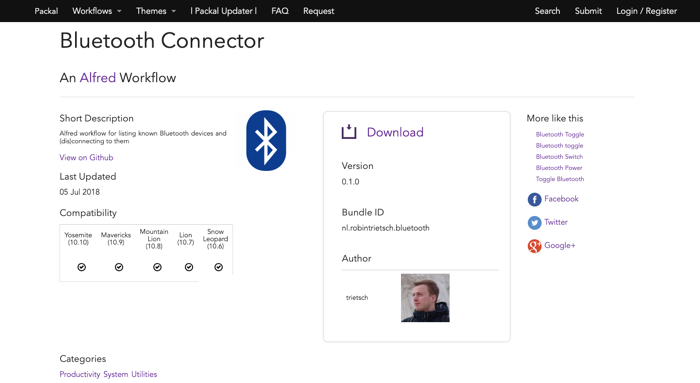700x383 pixels.
Task: Open the 'Bluetooth Toggle' related workflow
Action: [560, 134]
